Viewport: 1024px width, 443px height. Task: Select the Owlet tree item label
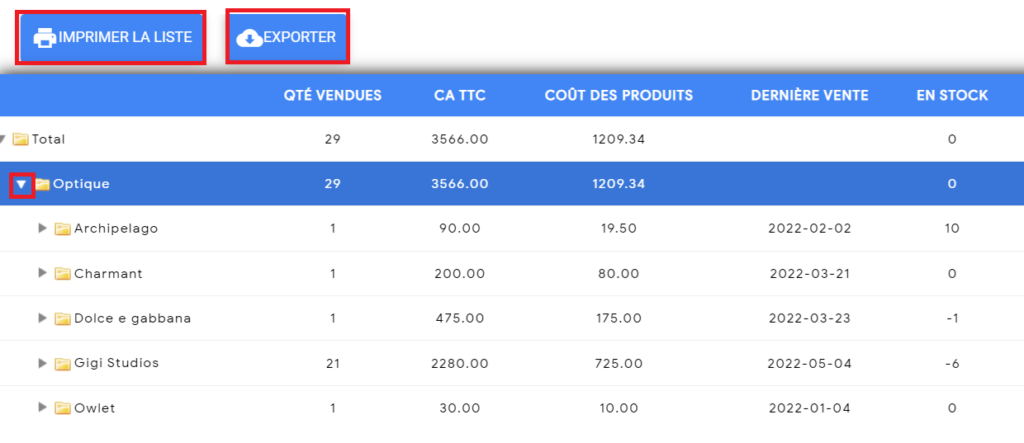point(95,408)
